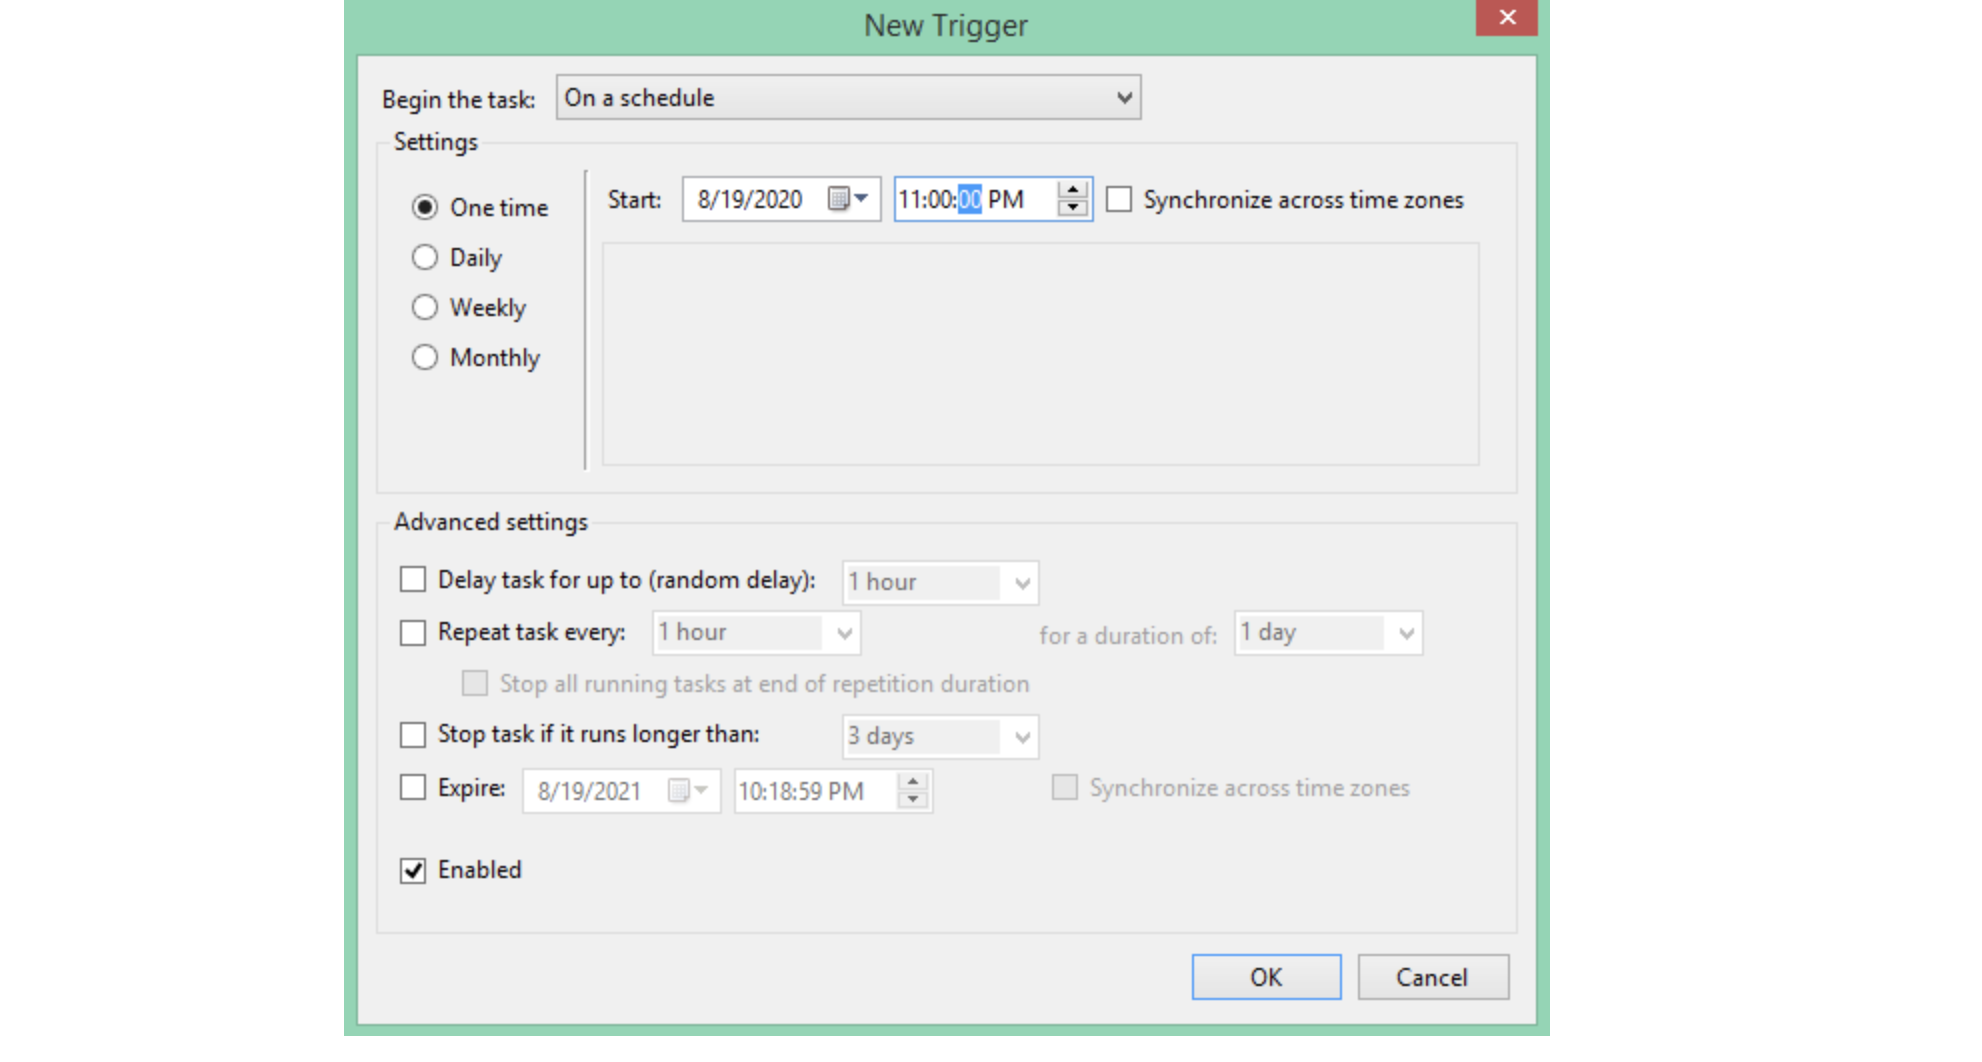Close the New Trigger dialog
Viewport: 1982px width, 1062px height.
coord(1506,18)
